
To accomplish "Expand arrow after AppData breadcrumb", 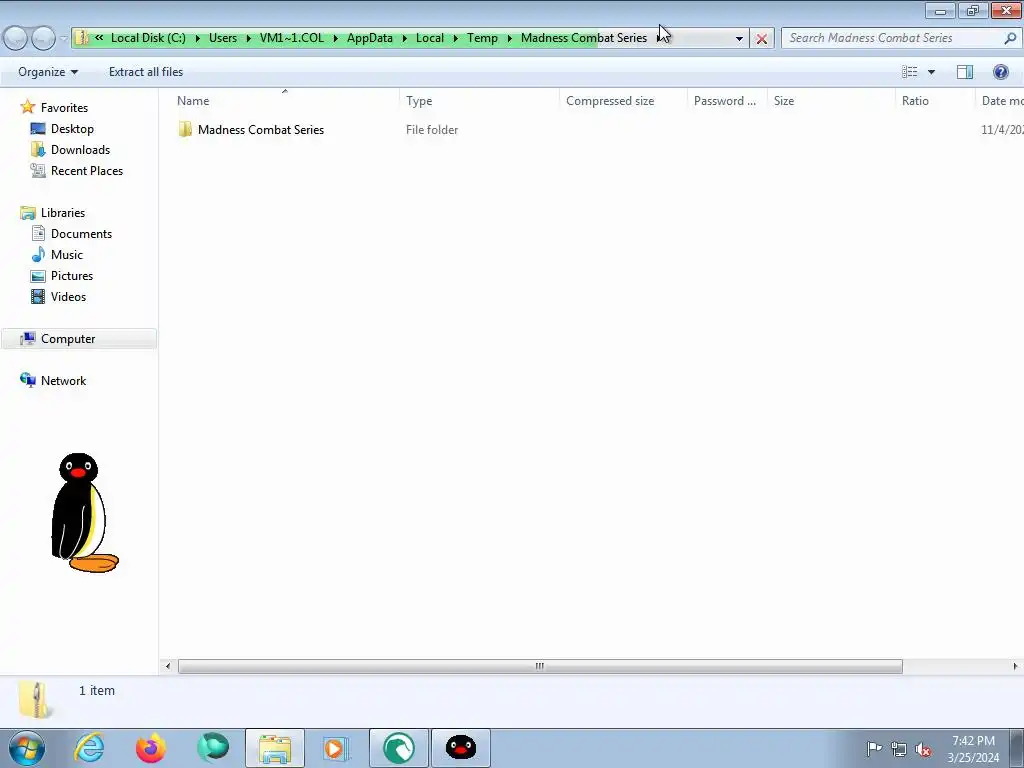I will pos(405,38).
